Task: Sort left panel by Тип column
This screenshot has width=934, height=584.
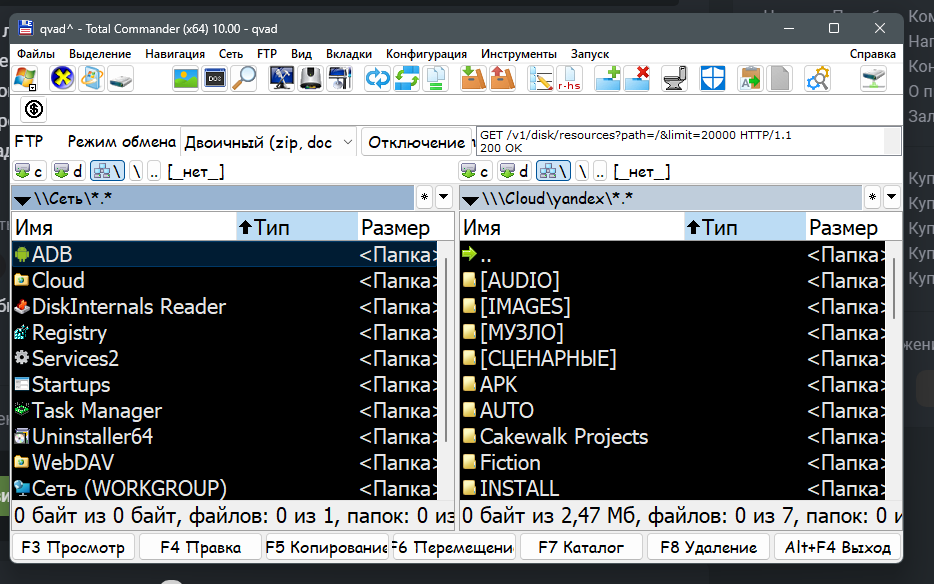Action: 297,227
